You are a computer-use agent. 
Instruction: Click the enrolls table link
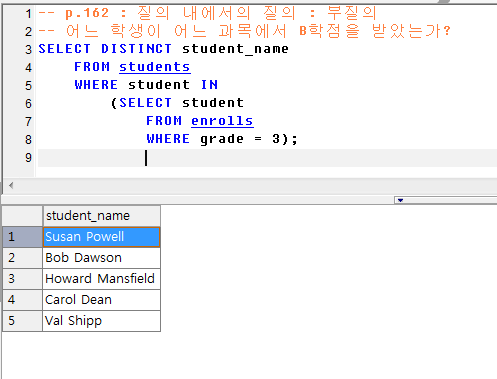222,121
